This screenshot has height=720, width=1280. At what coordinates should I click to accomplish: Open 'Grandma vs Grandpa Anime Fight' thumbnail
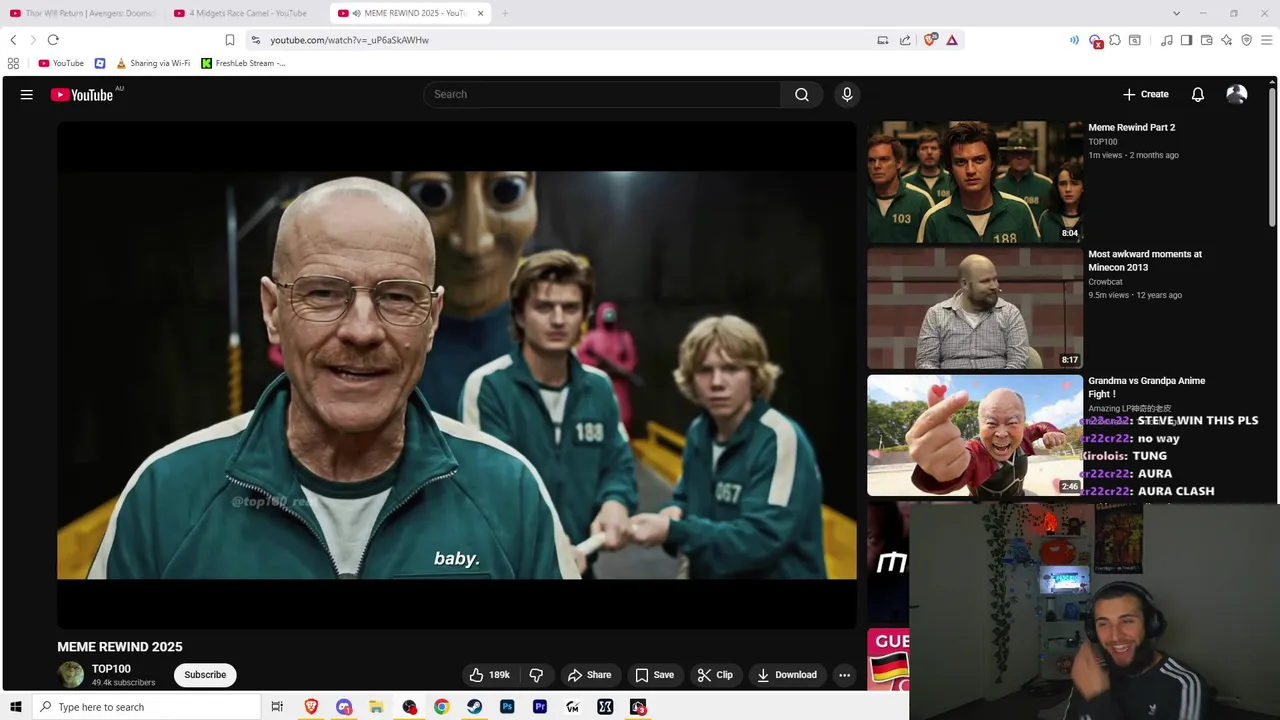click(975, 435)
